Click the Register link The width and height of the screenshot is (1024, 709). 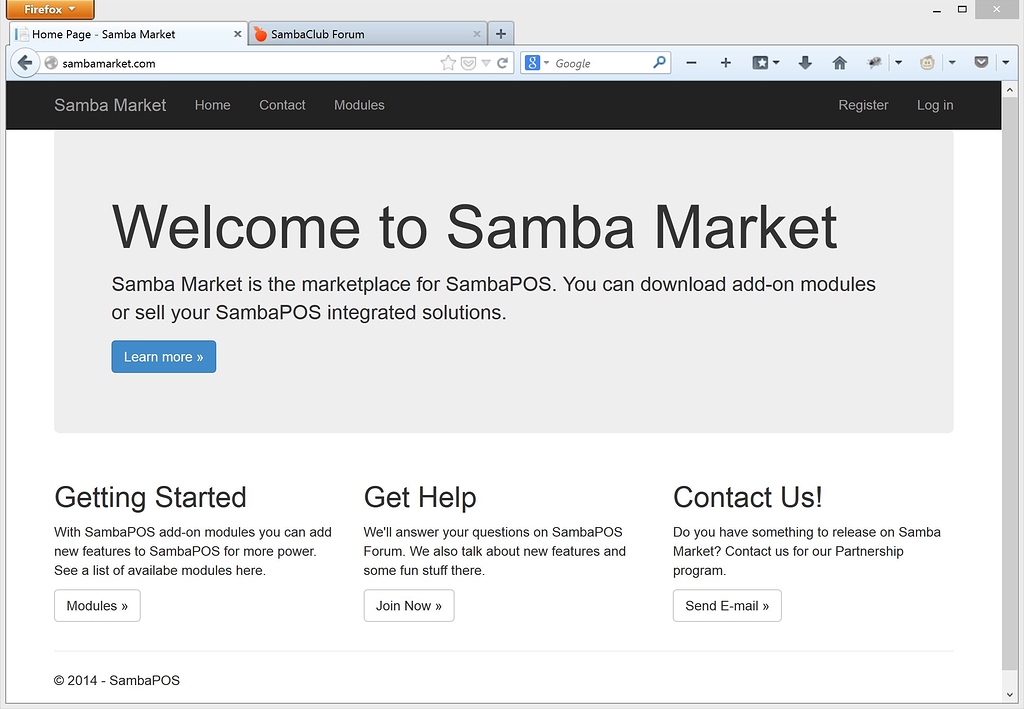(x=863, y=105)
